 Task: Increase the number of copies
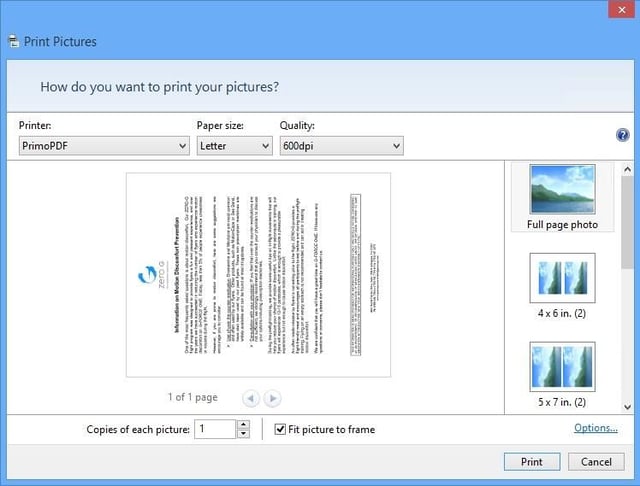[x=243, y=424]
